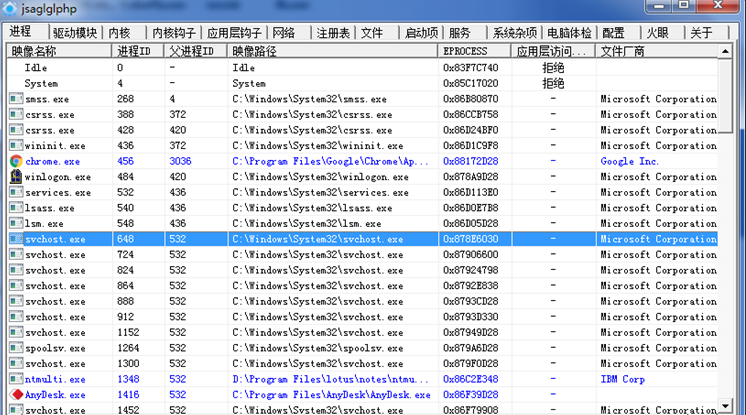Select svchost.exe with PID 888
746x415 pixels.
362,301
